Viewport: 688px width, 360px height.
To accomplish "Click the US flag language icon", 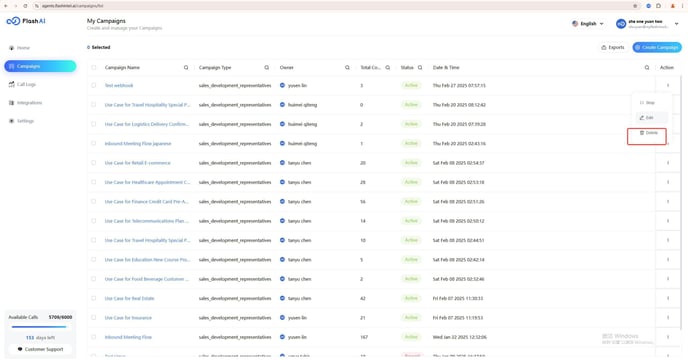I will point(575,24).
